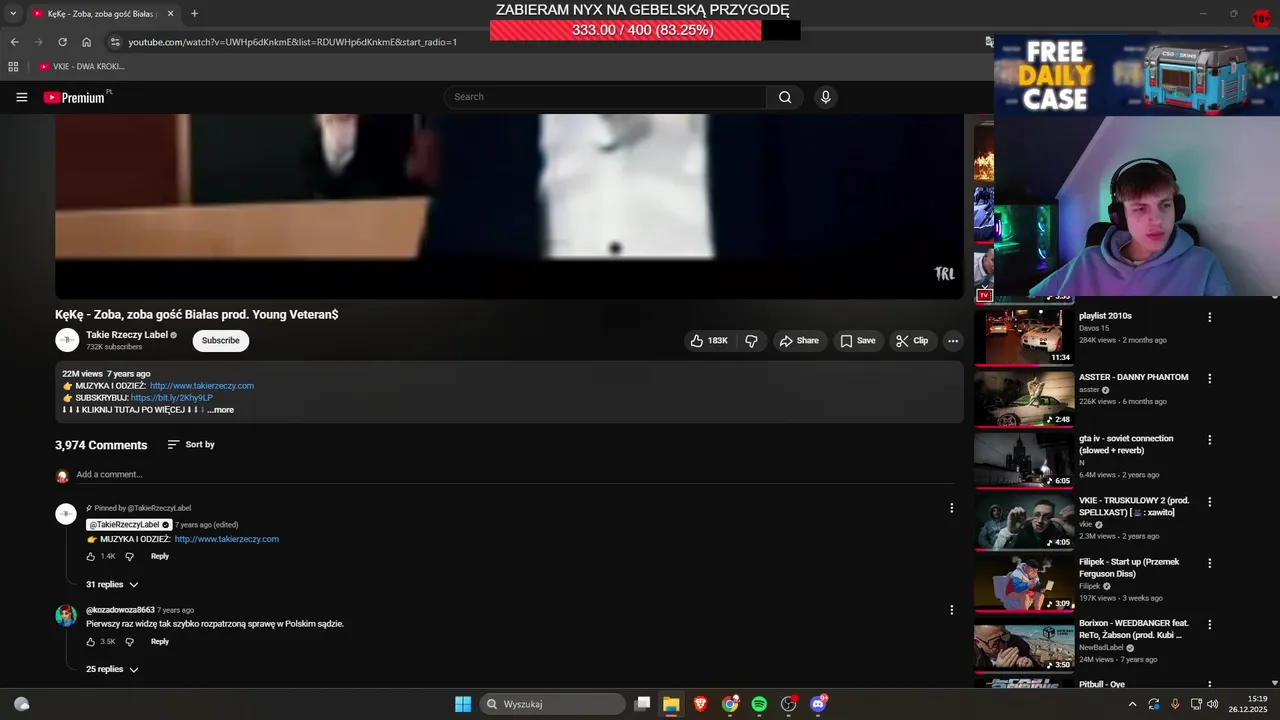View site information icon in address bar
1280x720 pixels.
click(x=115, y=42)
